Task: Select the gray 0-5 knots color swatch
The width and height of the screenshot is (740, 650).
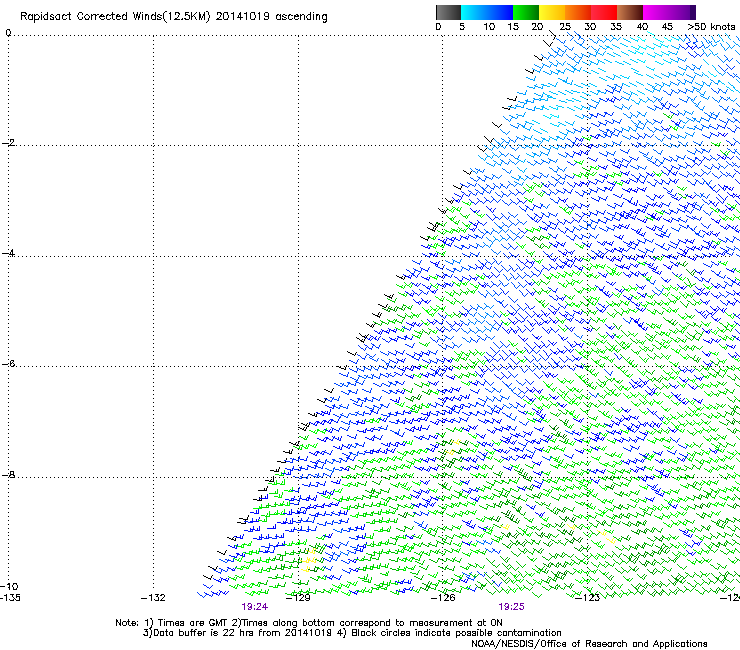Action: (x=448, y=12)
